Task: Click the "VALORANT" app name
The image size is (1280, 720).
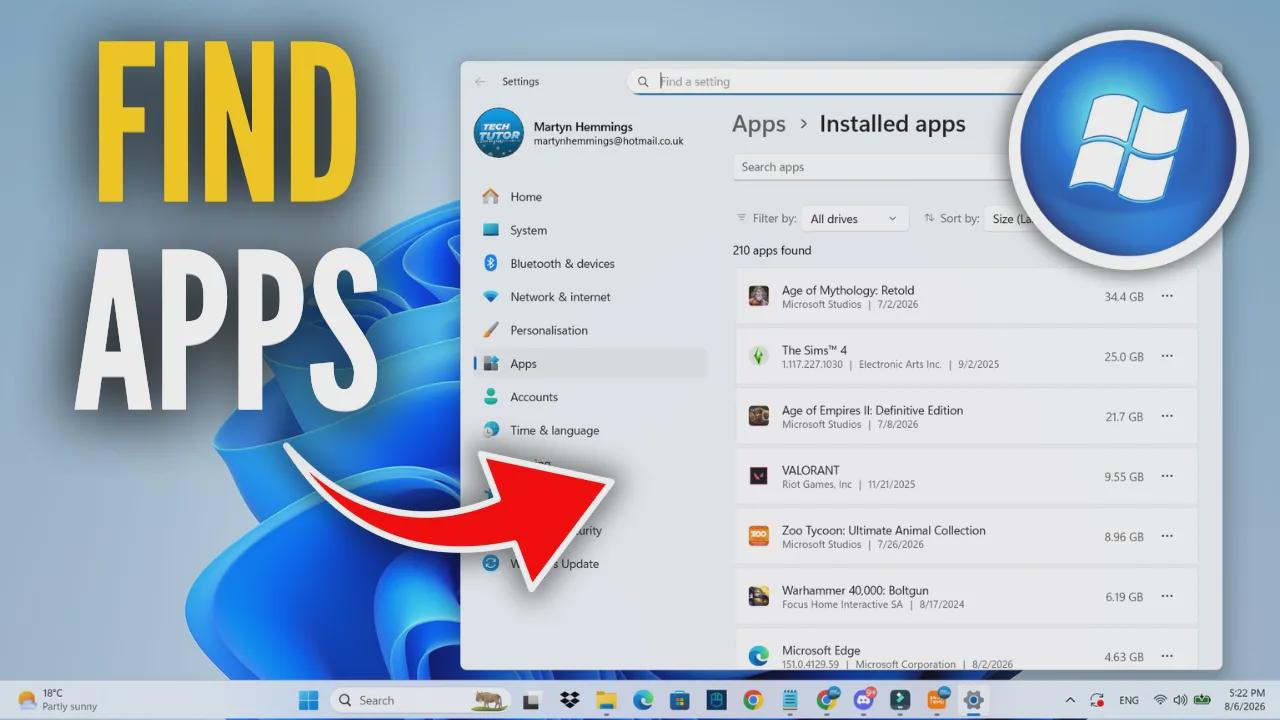Action: 811,471
